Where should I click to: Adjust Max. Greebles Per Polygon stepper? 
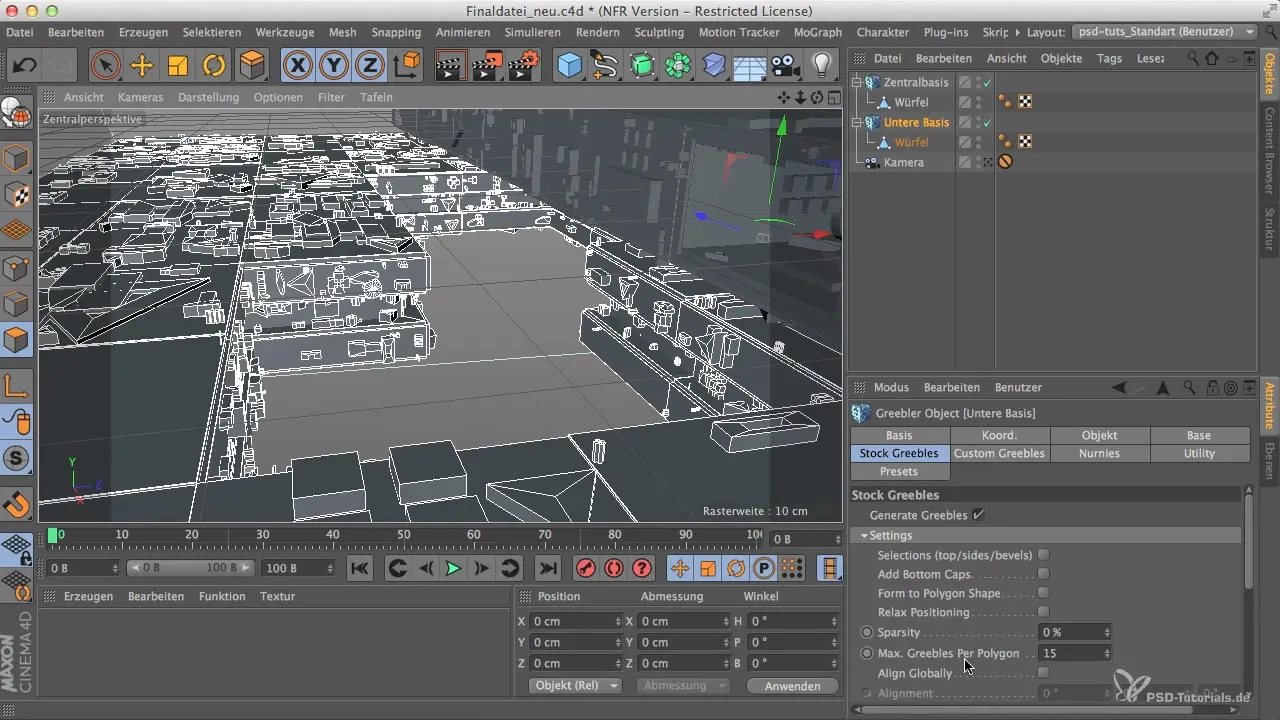(1106, 653)
